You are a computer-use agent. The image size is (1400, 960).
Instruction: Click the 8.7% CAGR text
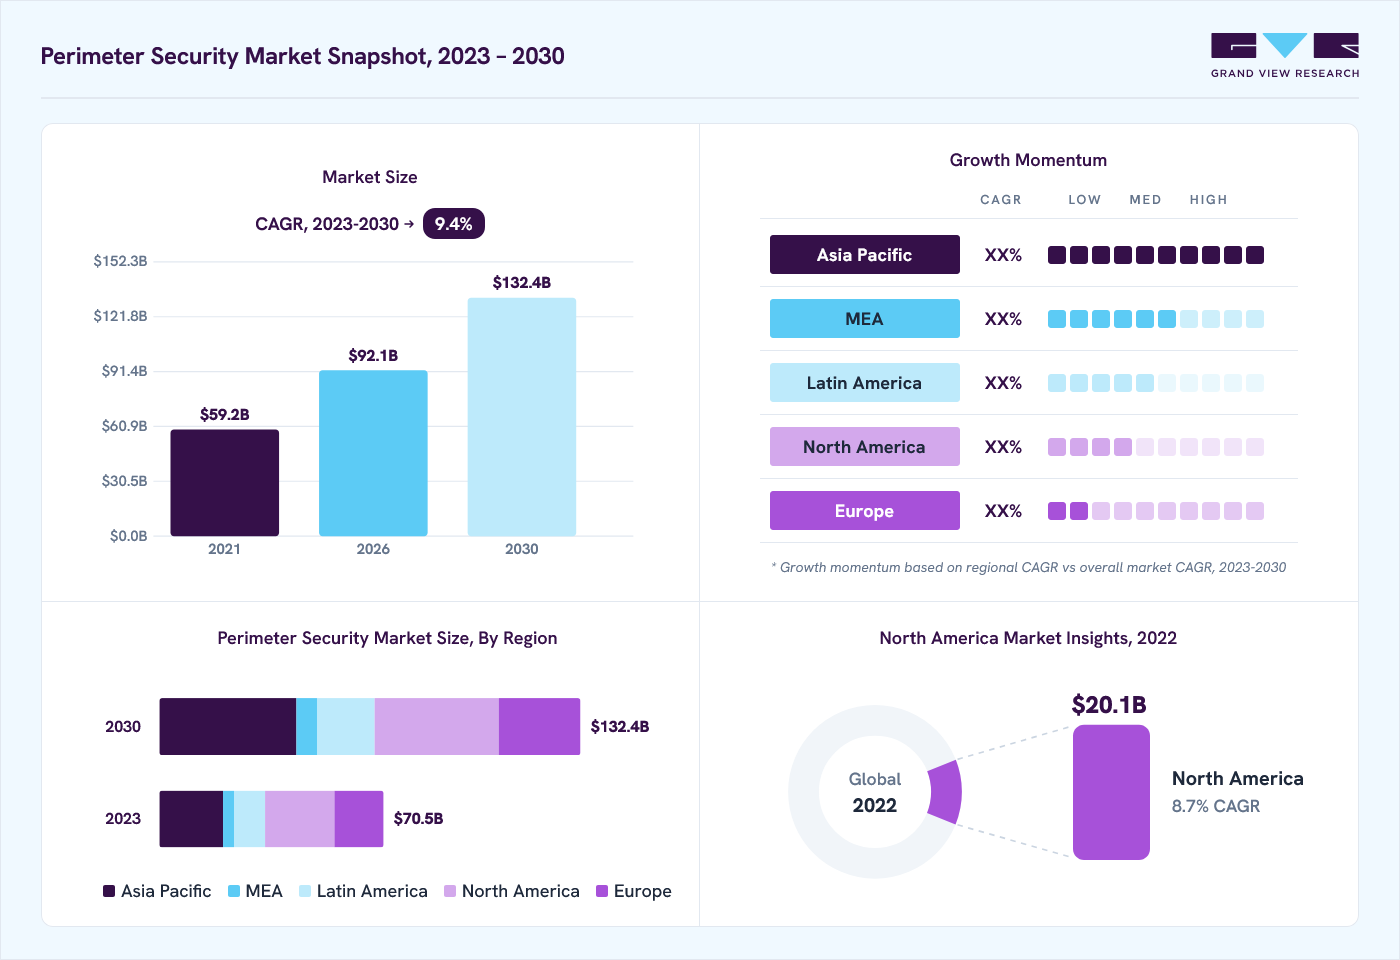(1216, 806)
